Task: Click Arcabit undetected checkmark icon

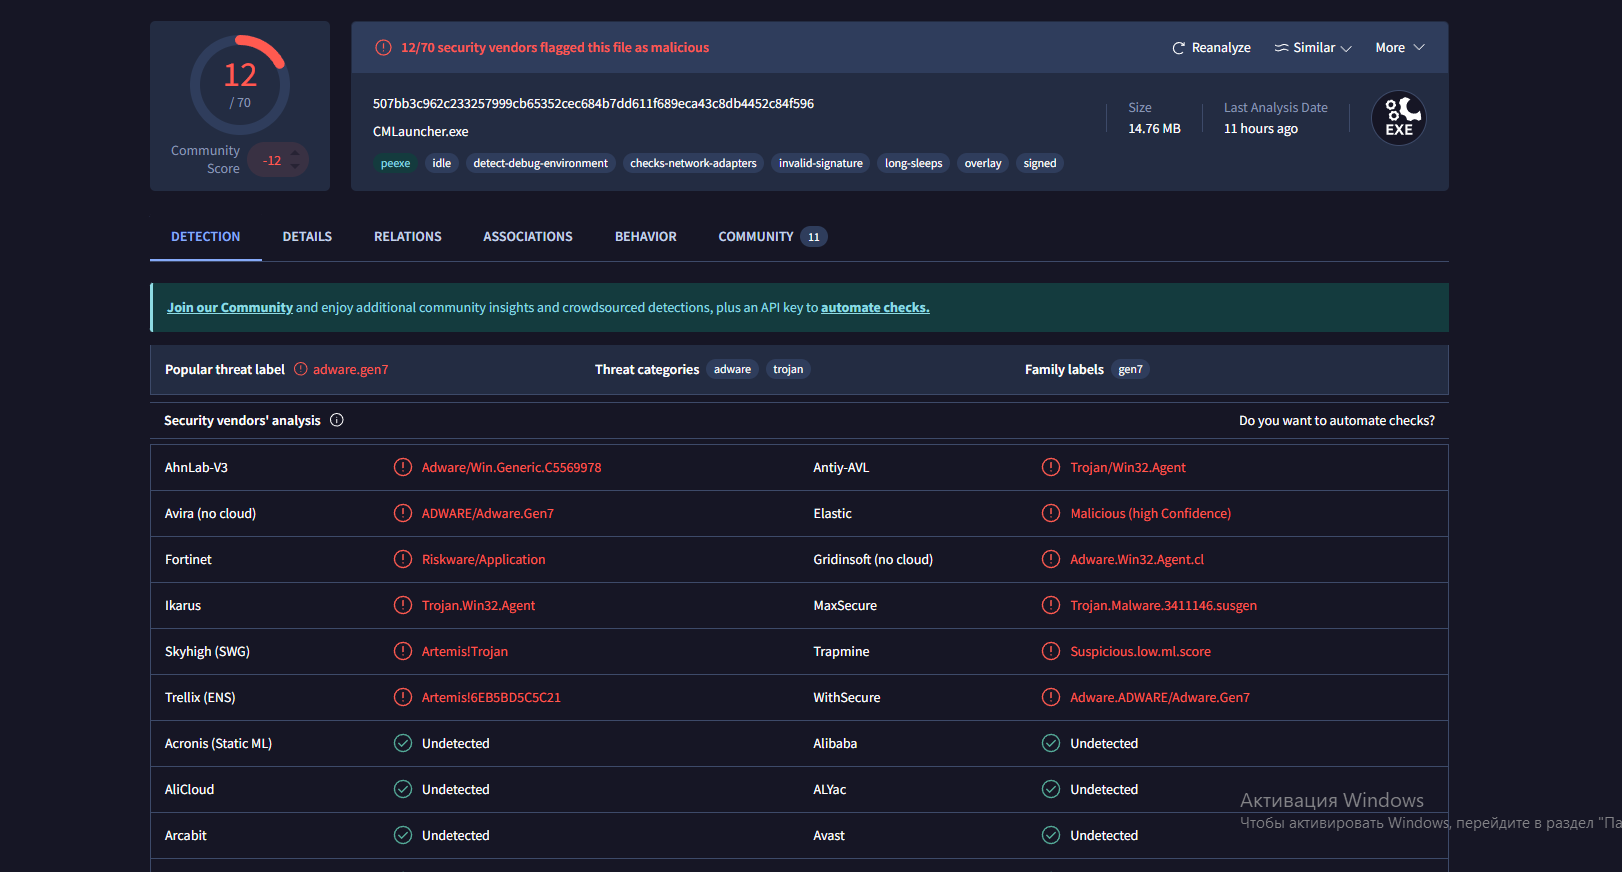Action: pyautogui.click(x=403, y=835)
